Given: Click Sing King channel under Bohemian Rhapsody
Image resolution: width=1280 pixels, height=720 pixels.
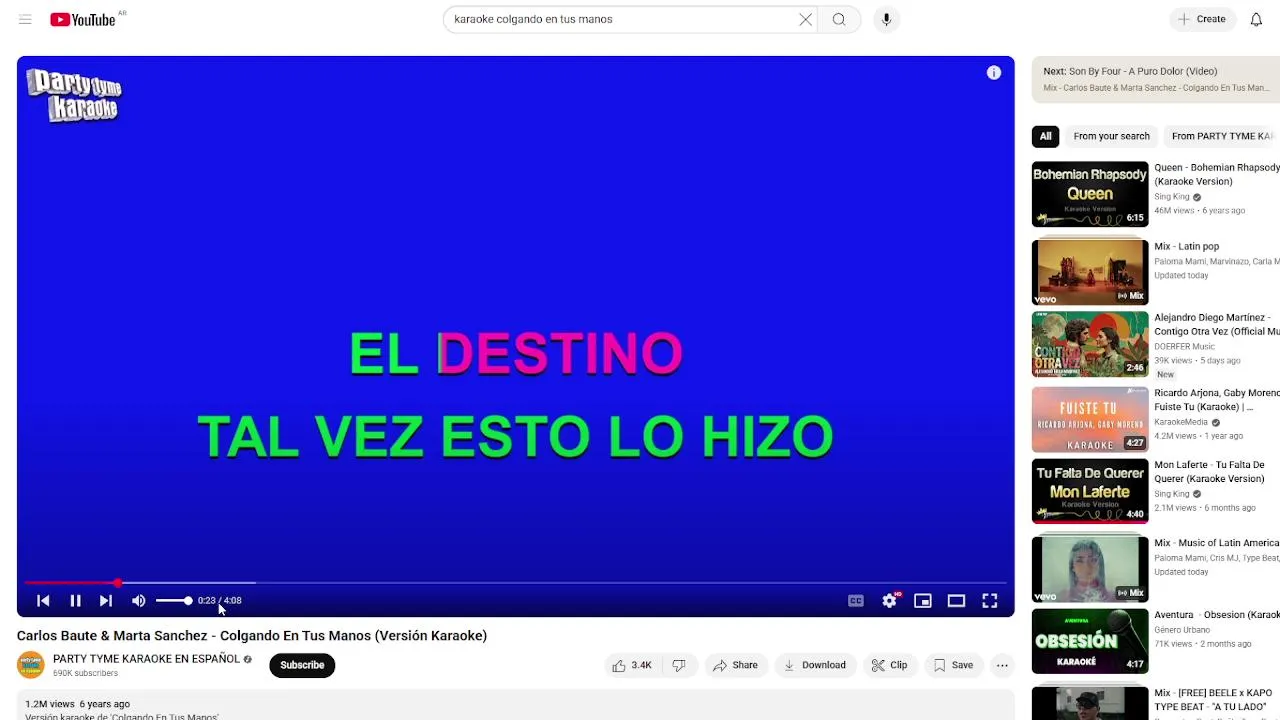Looking at the screenshot, I should click(x=1172, y=197).
